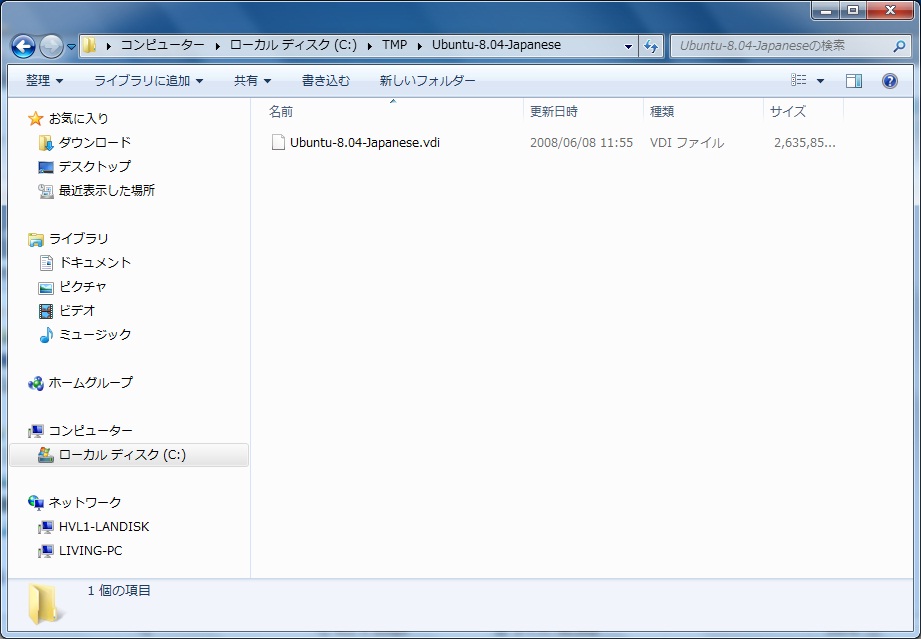
Task: Change view using the view icon
Action: pos(798,80)
